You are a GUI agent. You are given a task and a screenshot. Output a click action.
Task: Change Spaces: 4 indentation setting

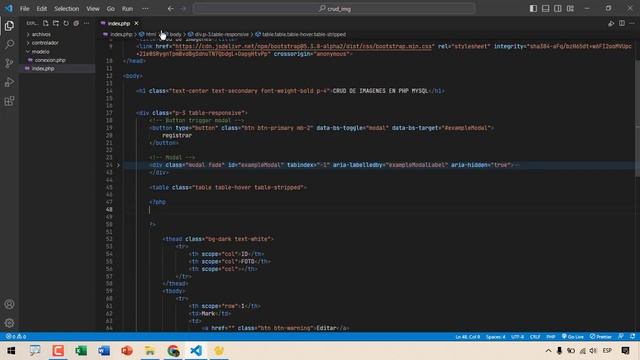(x=496, y=337)
